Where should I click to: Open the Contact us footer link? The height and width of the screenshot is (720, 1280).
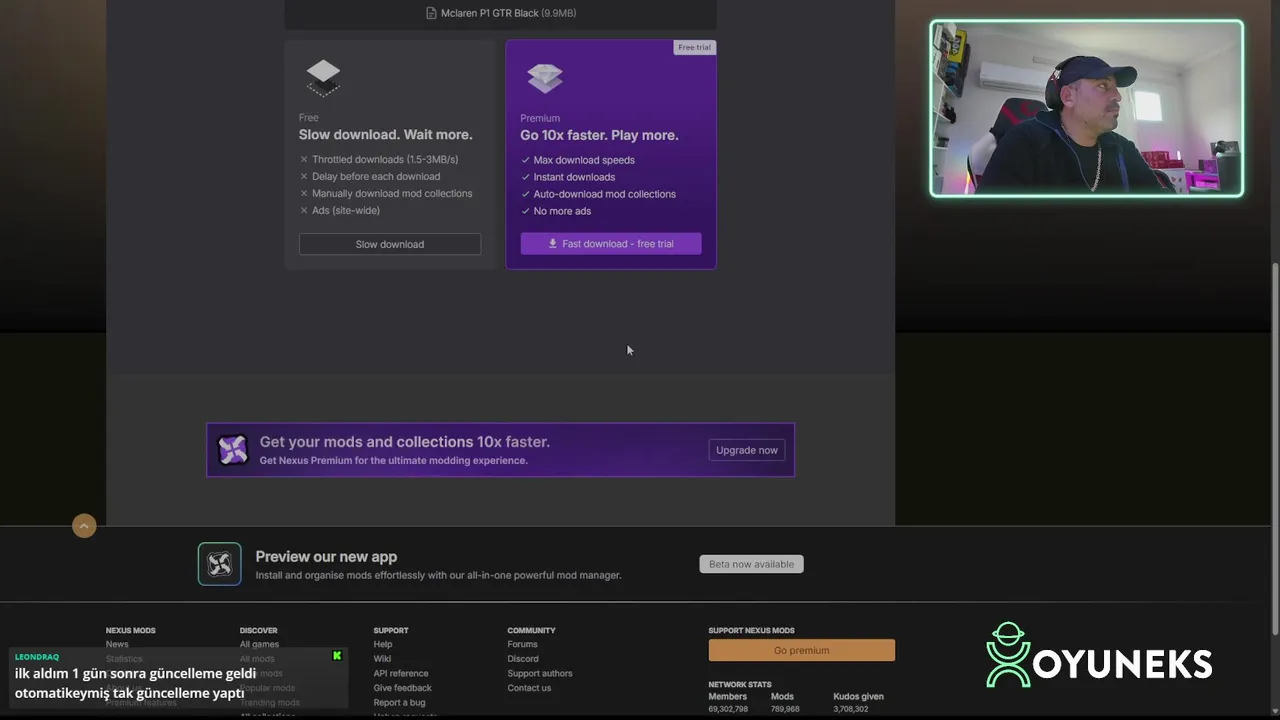pos(529,688)
